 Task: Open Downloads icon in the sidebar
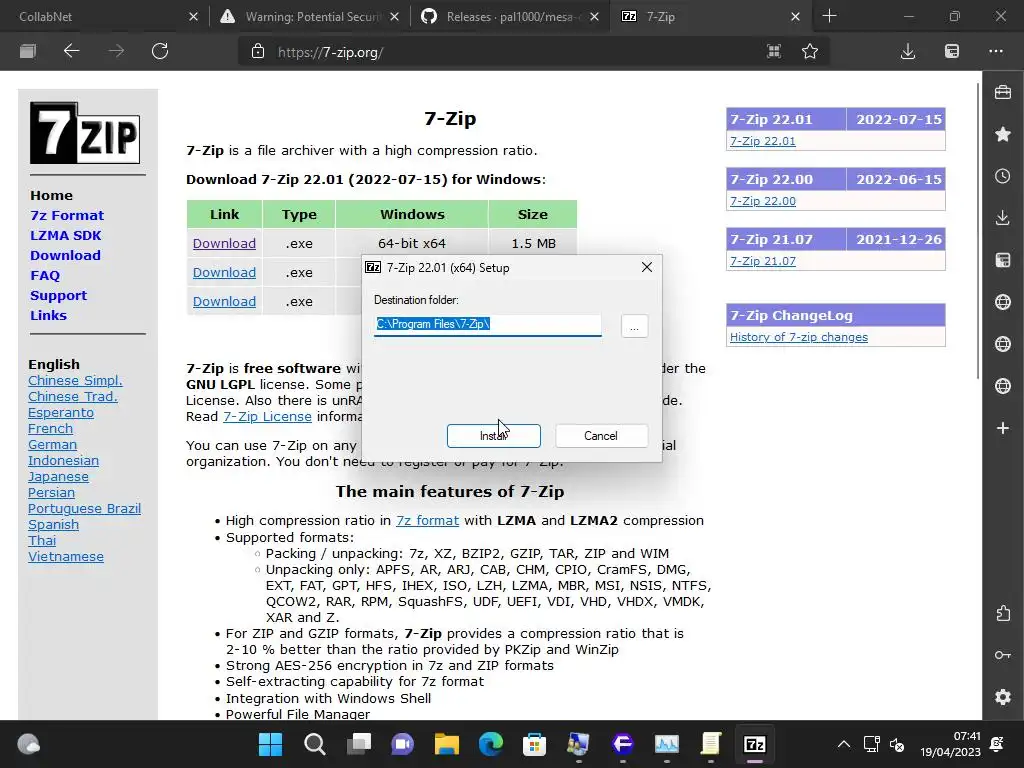pyautogui.click(x=1003, y=218)
